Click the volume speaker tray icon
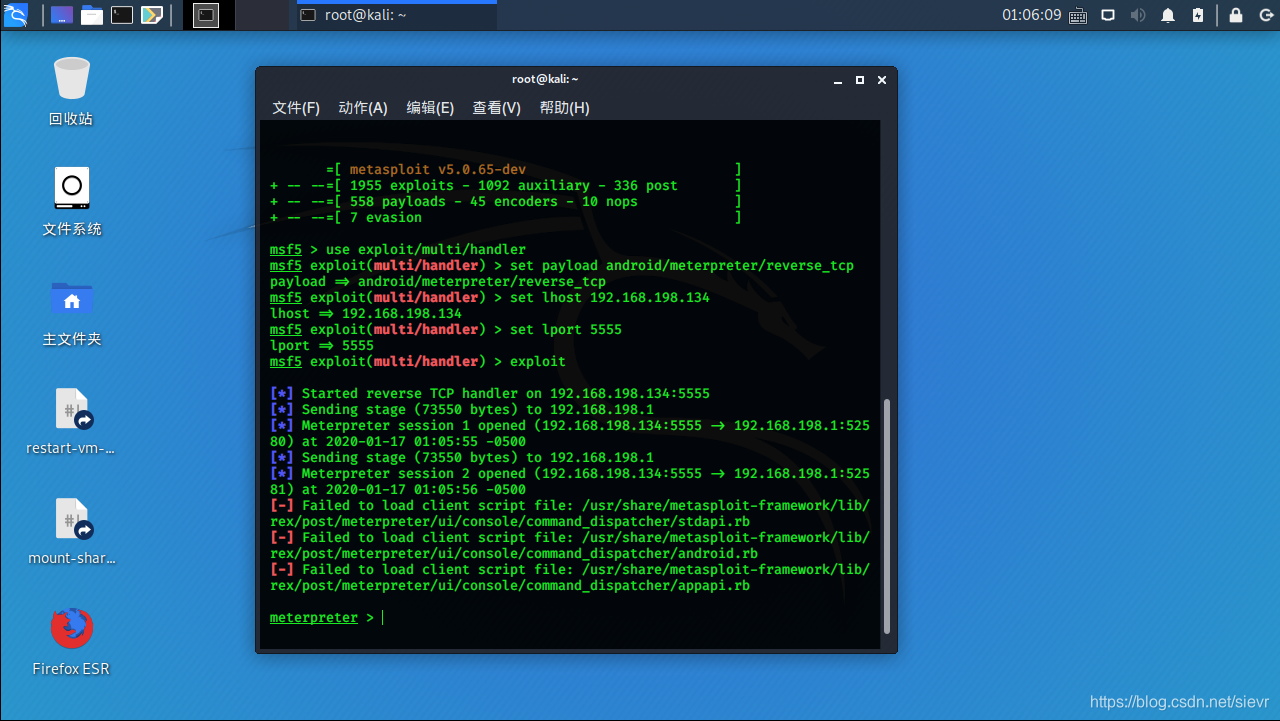 tap(1138, 15)
